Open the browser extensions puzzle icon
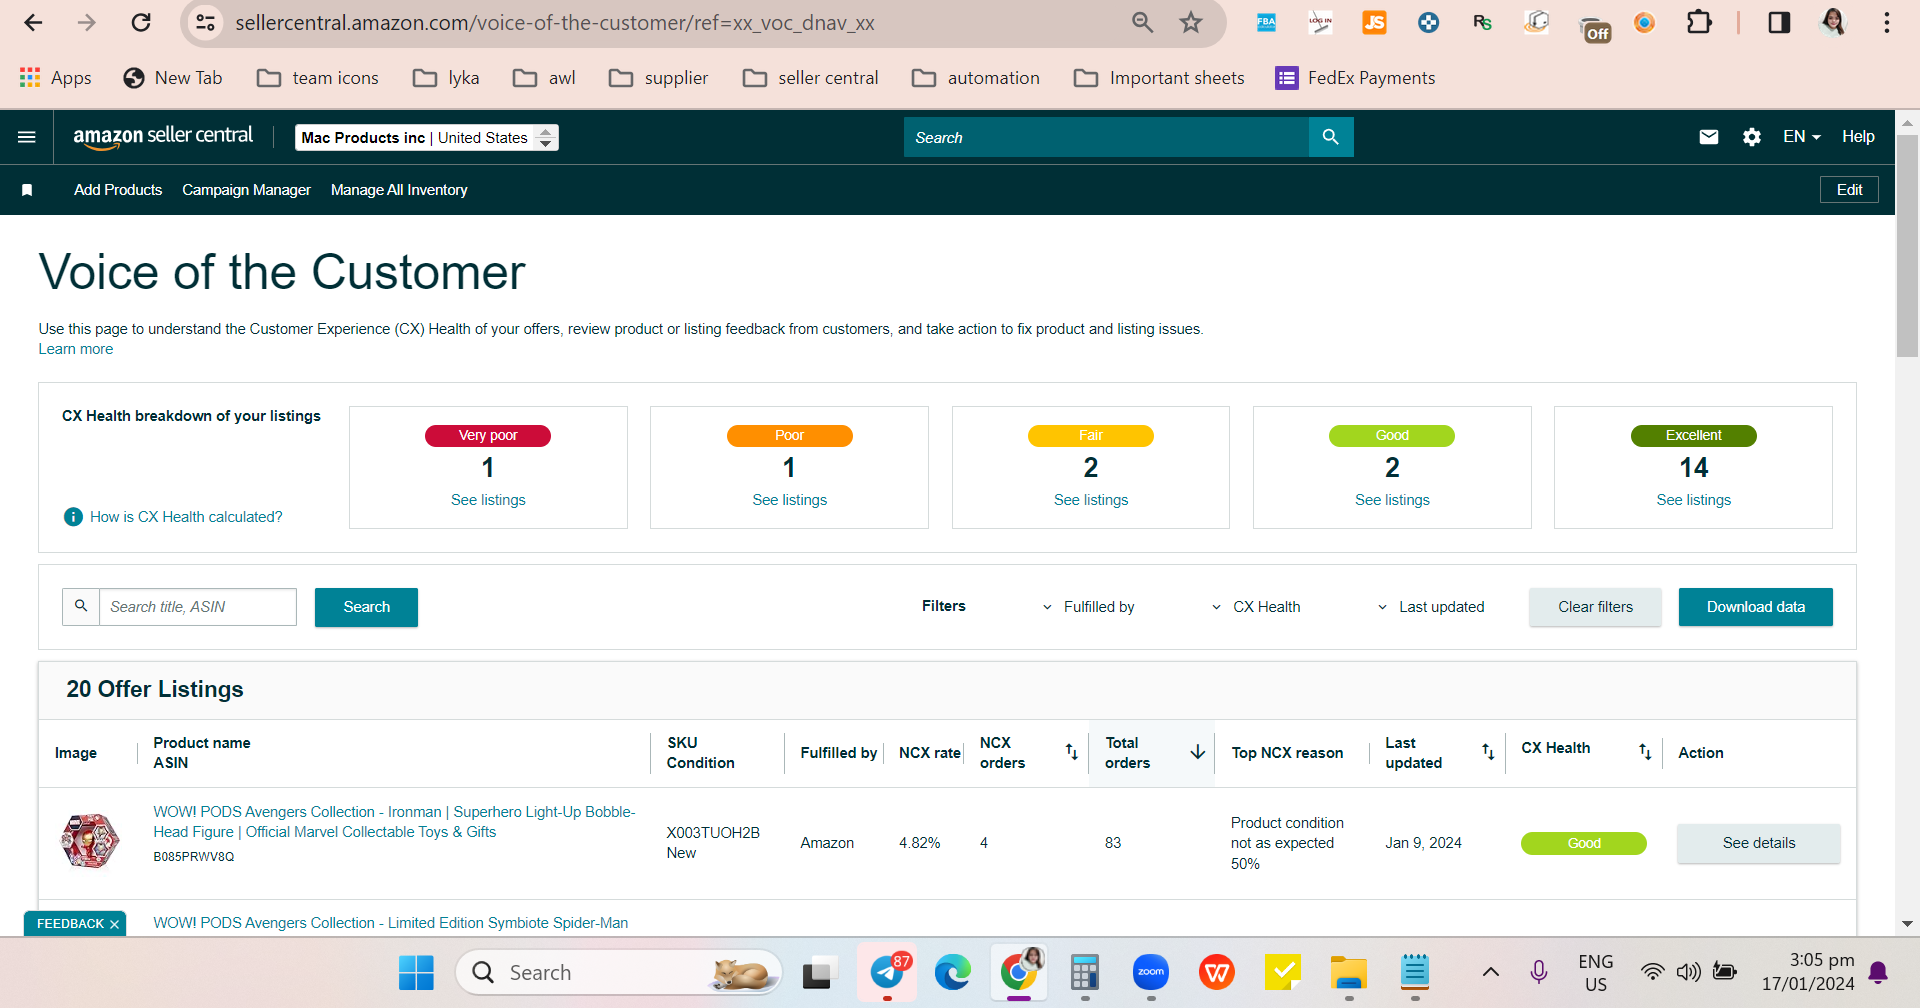The image size is (1920, 1008). [x=1699, y=22]
